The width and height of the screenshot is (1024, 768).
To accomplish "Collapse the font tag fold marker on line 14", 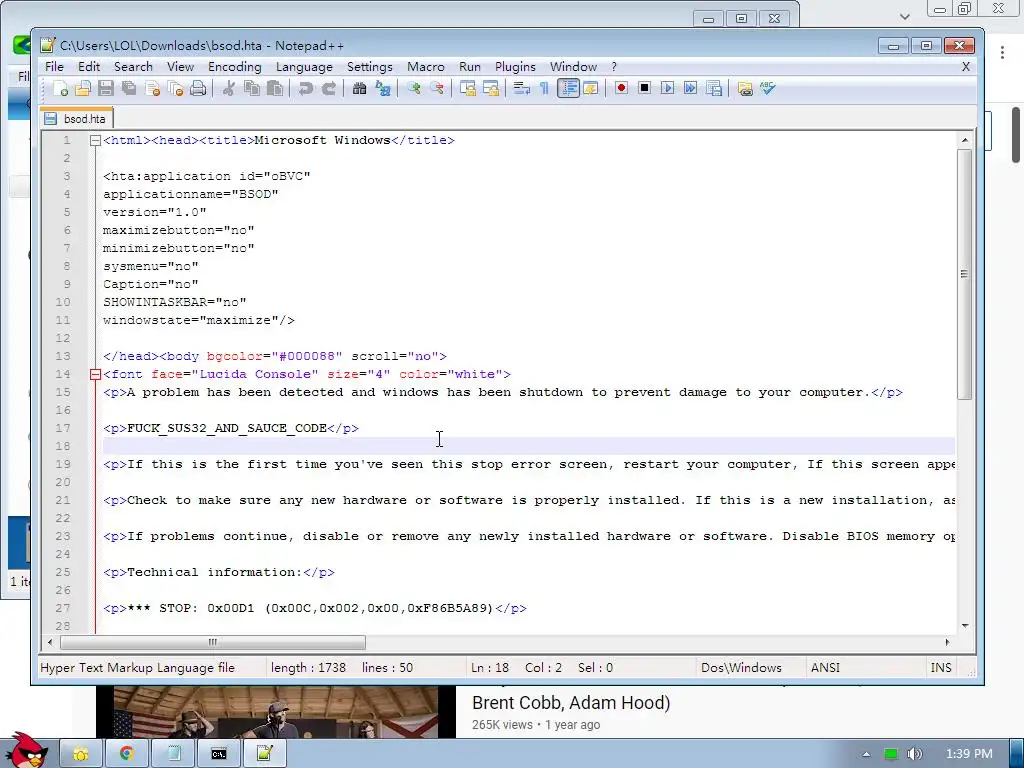I will (x=95, y=374).
